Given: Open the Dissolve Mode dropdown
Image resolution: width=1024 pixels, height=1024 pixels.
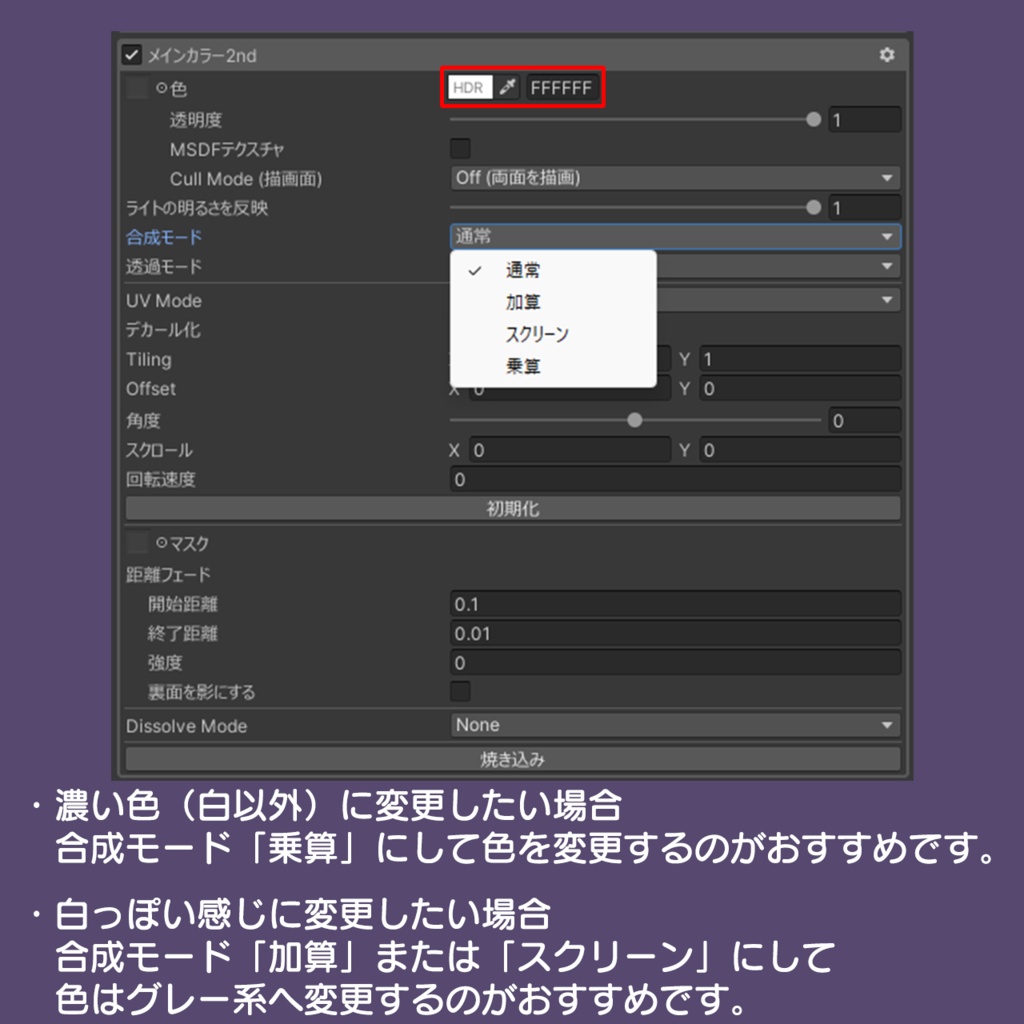Looking at the screenshot, I should tap(672, 724).
